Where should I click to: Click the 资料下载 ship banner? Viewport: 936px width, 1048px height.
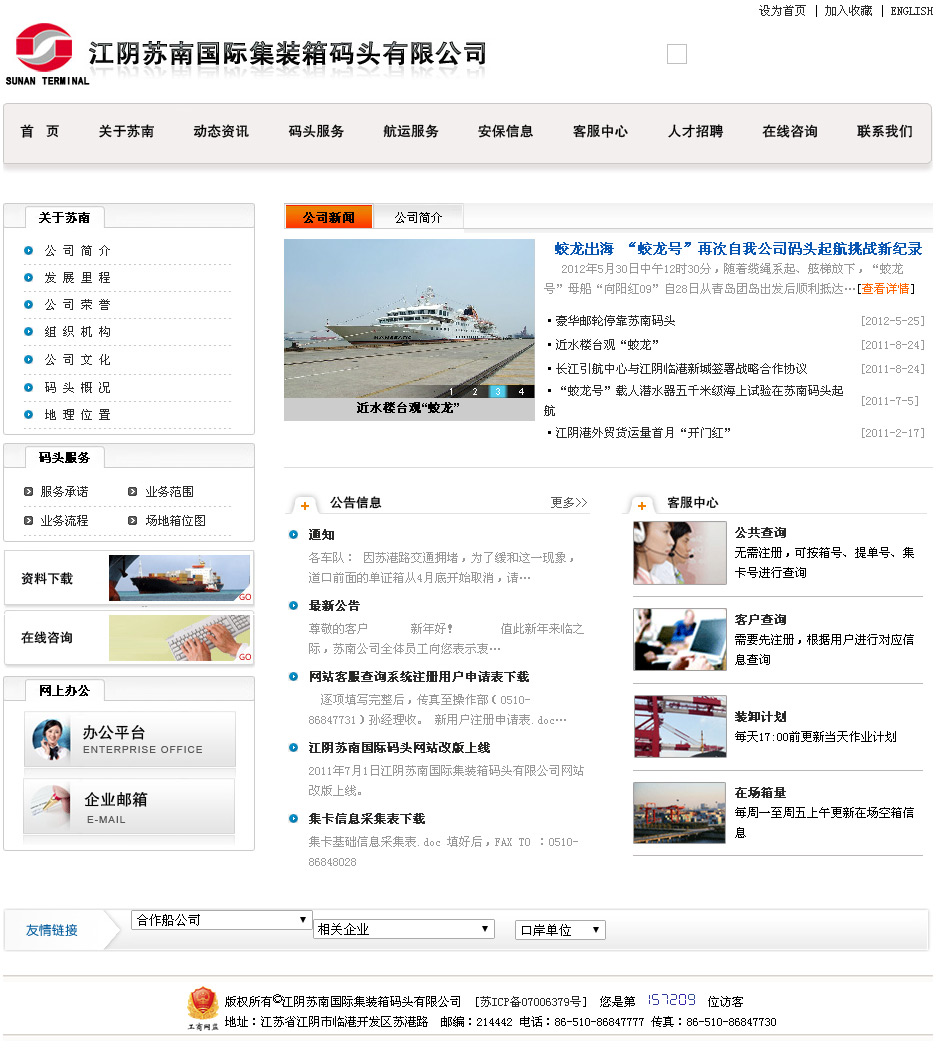(179, 578)
